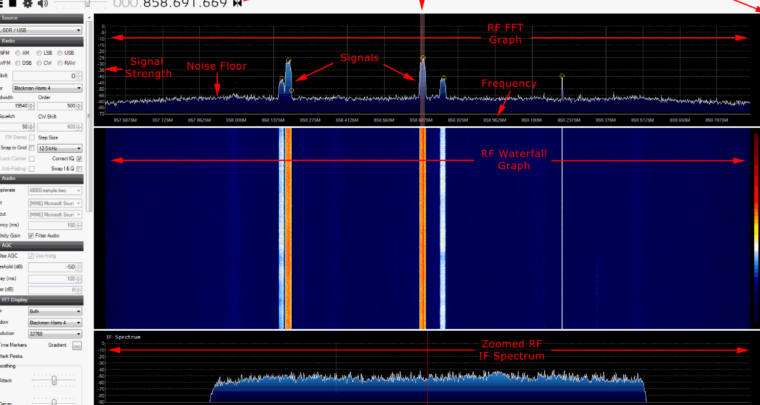Image resolution: width=760 pixels, height=405 pixels.
Task: Select the USB demodulation mode
Action: click(69, 53)
